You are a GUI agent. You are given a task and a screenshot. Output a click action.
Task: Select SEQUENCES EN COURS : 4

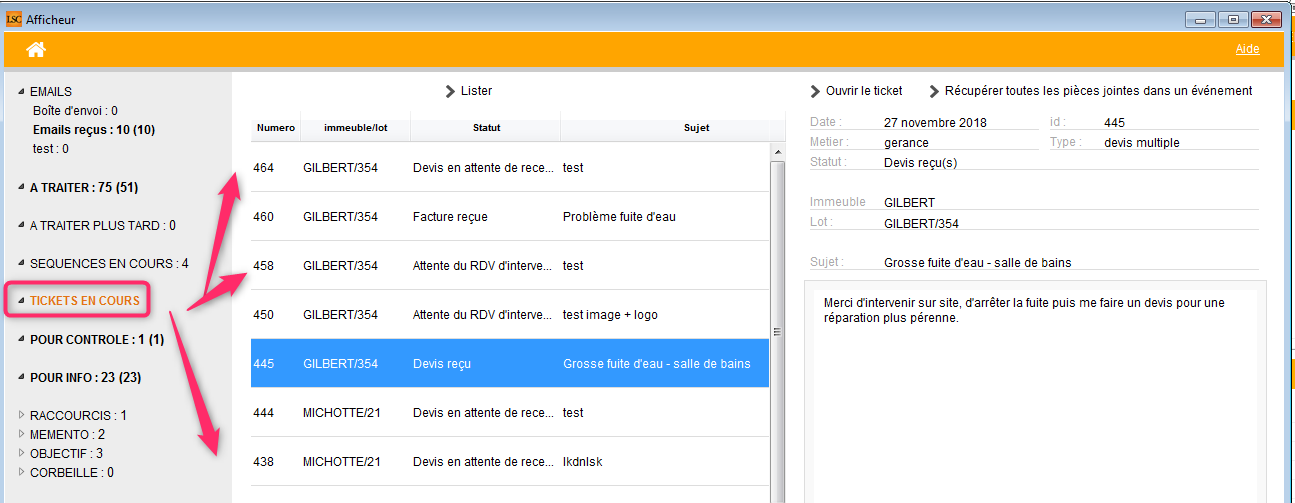tap(109, 264)
